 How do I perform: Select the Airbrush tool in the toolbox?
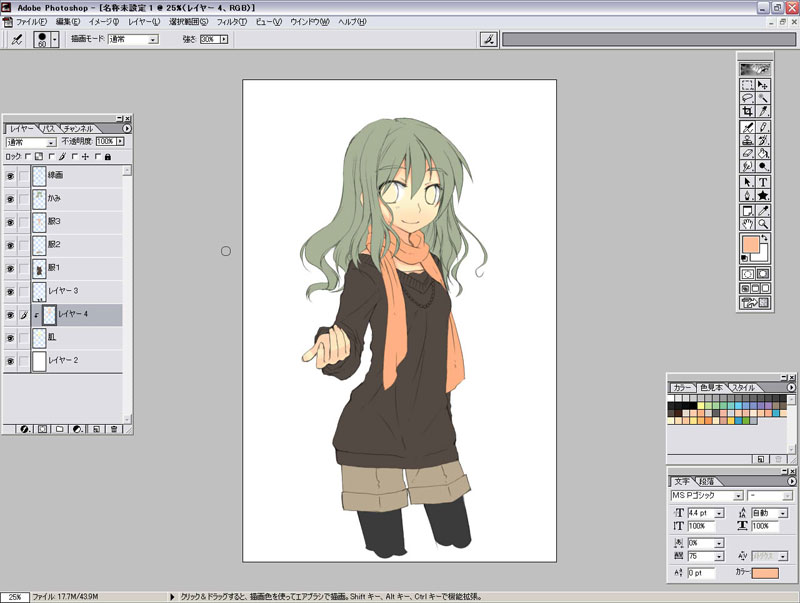[747, 128]
